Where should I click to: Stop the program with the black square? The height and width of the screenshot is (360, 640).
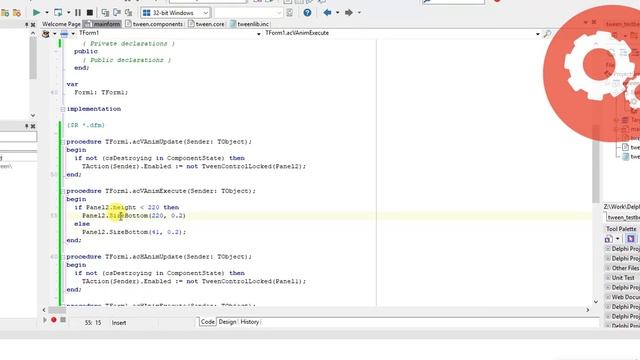pos(90,13)
